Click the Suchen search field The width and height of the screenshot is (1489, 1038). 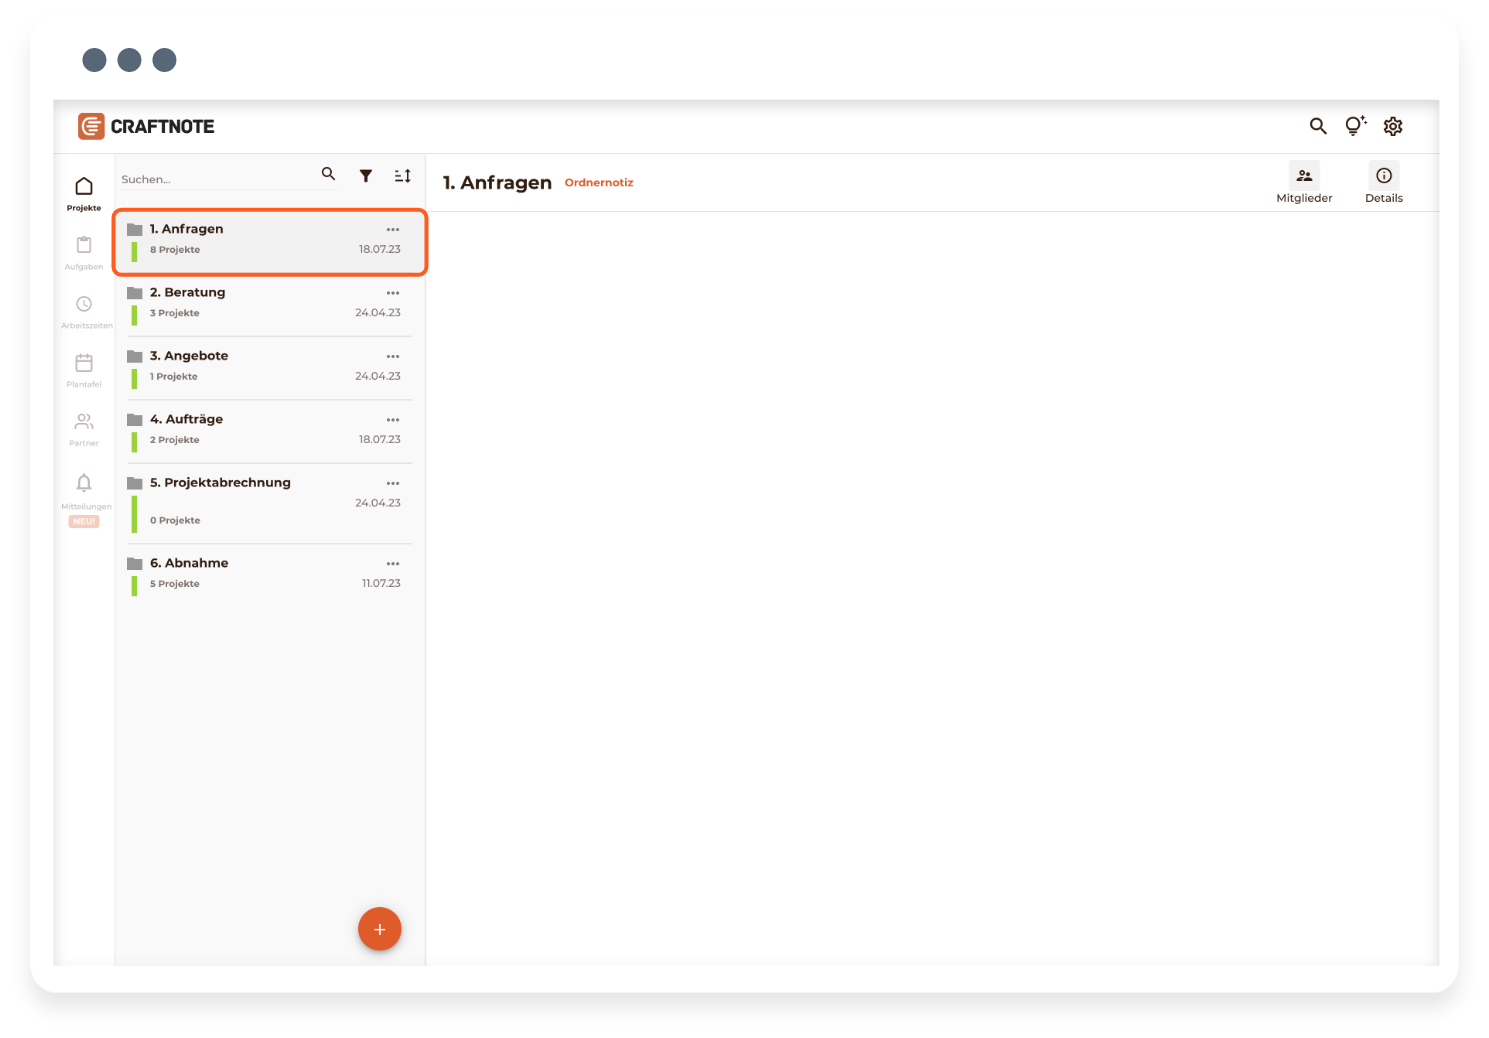[x=215, y=180]
